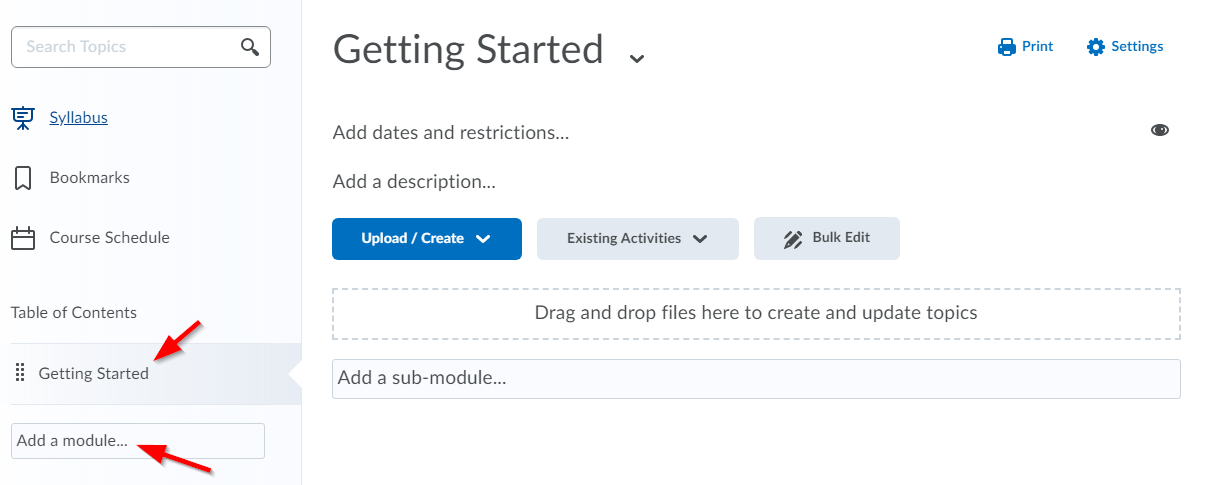Image resolution: width=1205 pixels, height=485 pixels.
Task: Click the Syllabus presentation board icon
Action: tap(22, 118)
